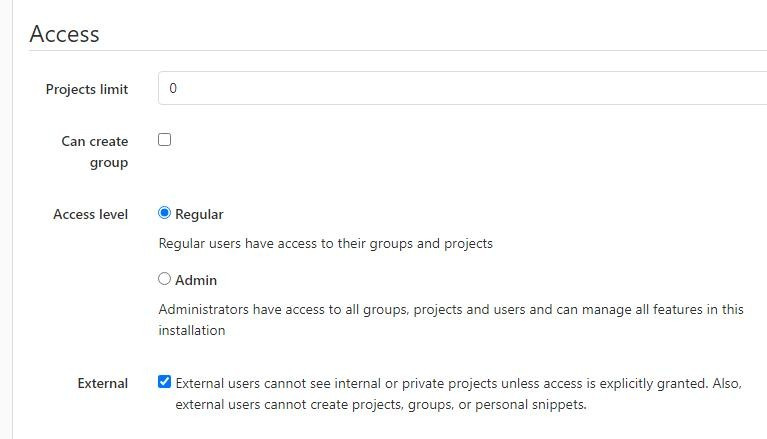
Task: Click the "Admin" option label text
Action: 196,280
